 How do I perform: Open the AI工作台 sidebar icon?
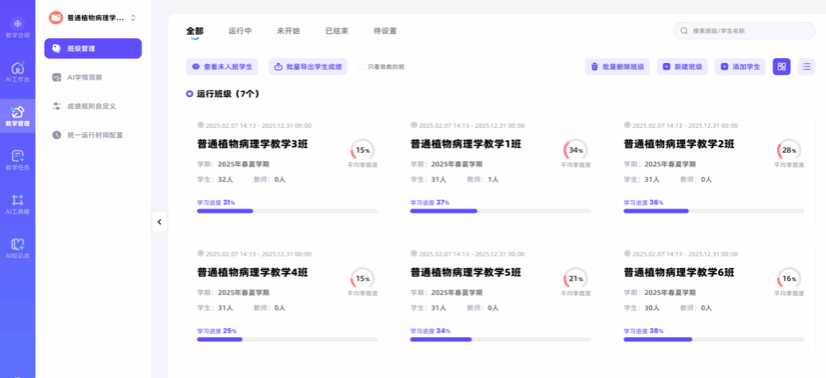[17, 72]
